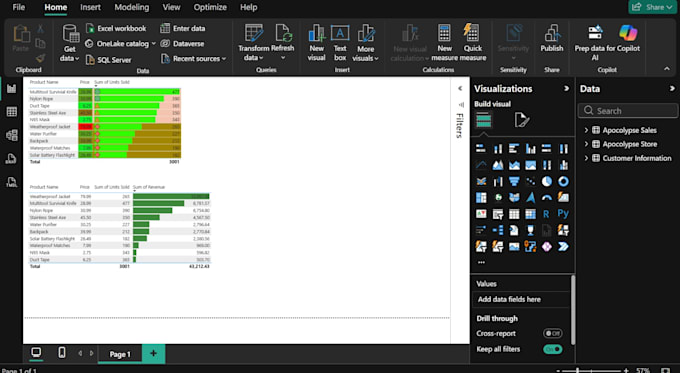Pick the Ribbon chart visual
The height and width of the screenshot is (373, 680).
coord(481,181)
